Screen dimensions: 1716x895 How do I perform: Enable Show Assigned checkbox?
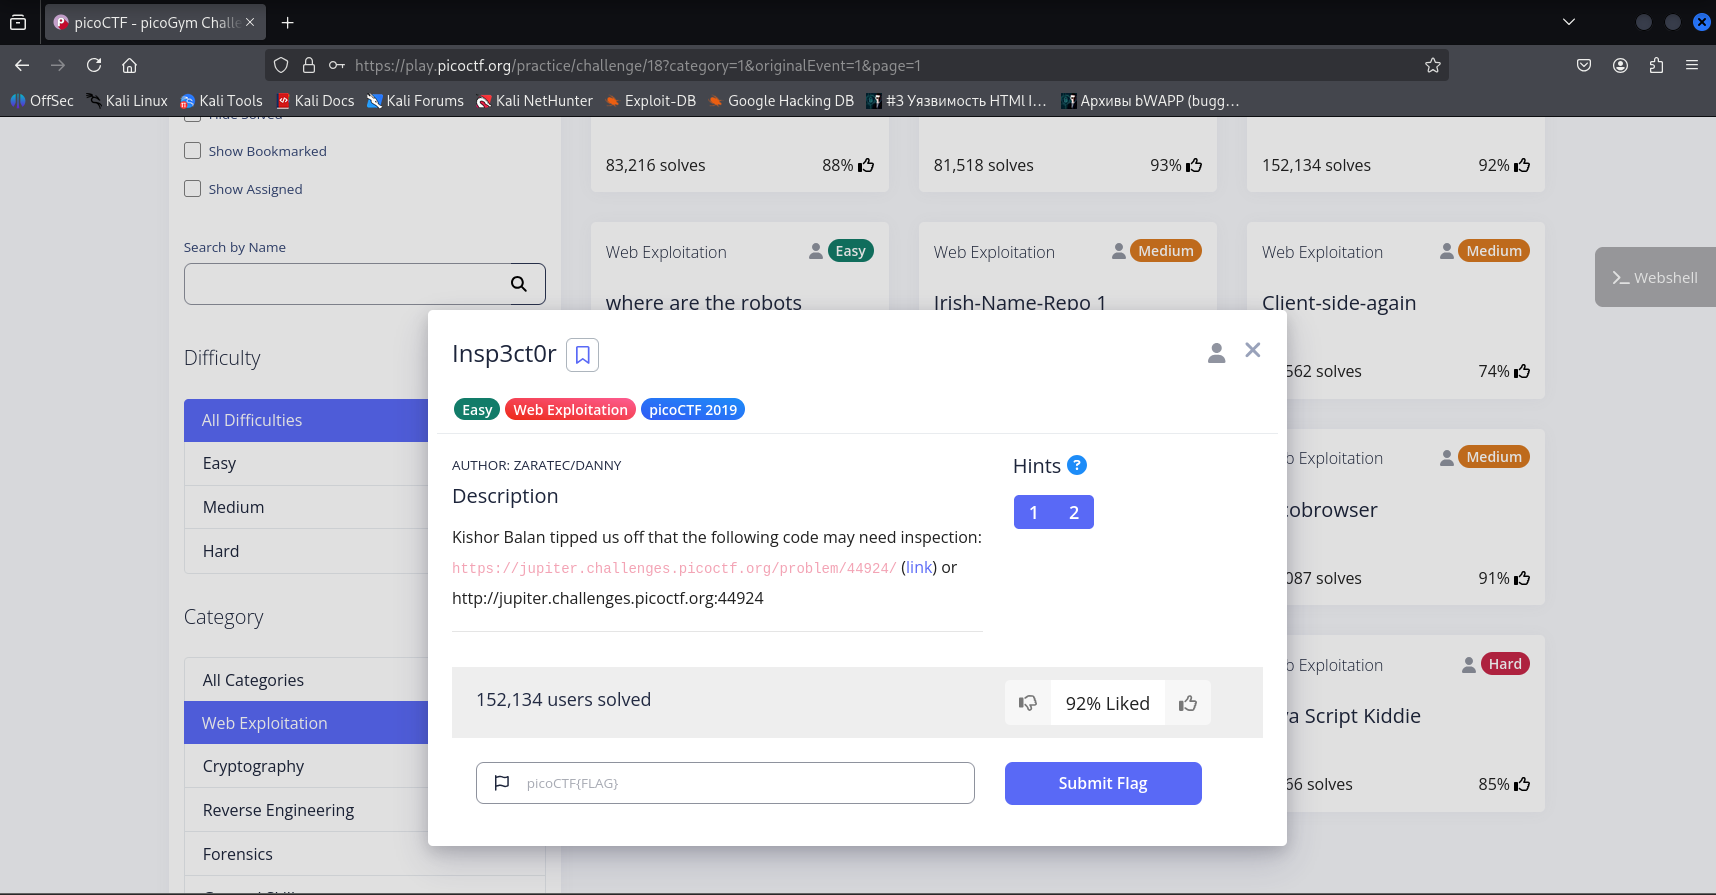(193, 189)
